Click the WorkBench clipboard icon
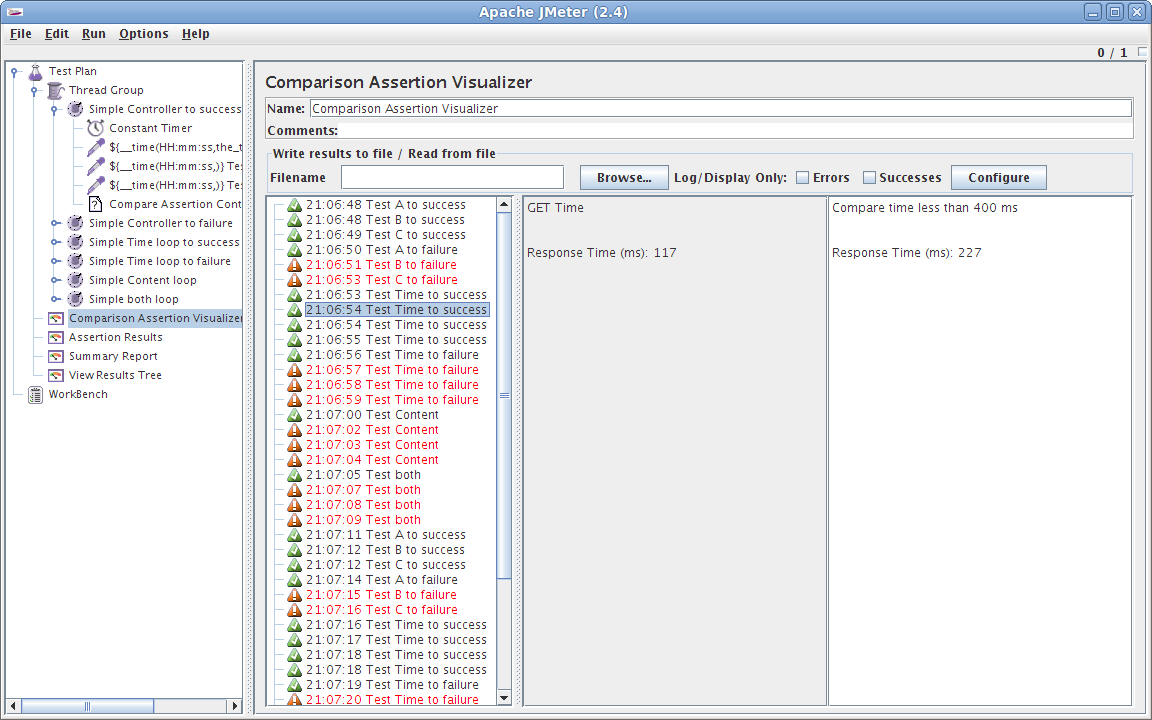Screen dimensions: 1152x720 [36, 394]
